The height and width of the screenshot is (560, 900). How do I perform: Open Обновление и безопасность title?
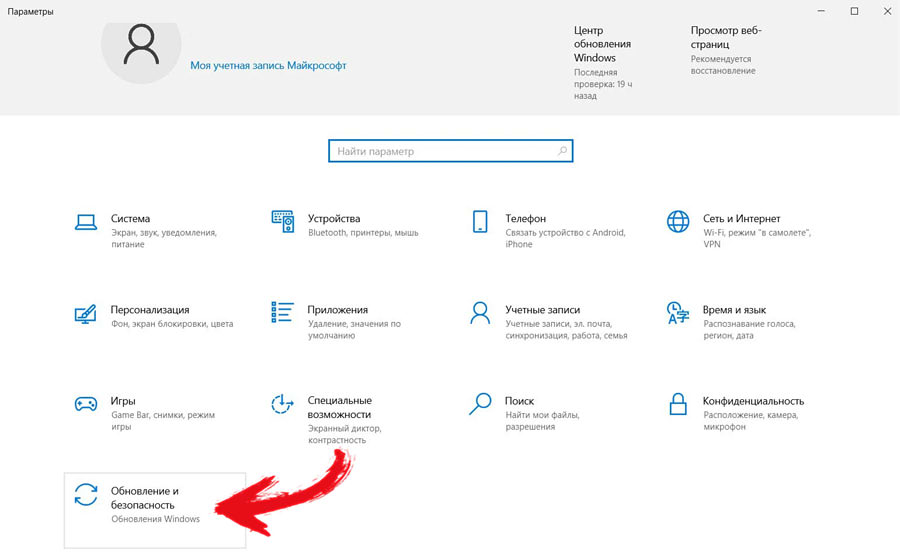pyautogui.click(x=145, y=498)
